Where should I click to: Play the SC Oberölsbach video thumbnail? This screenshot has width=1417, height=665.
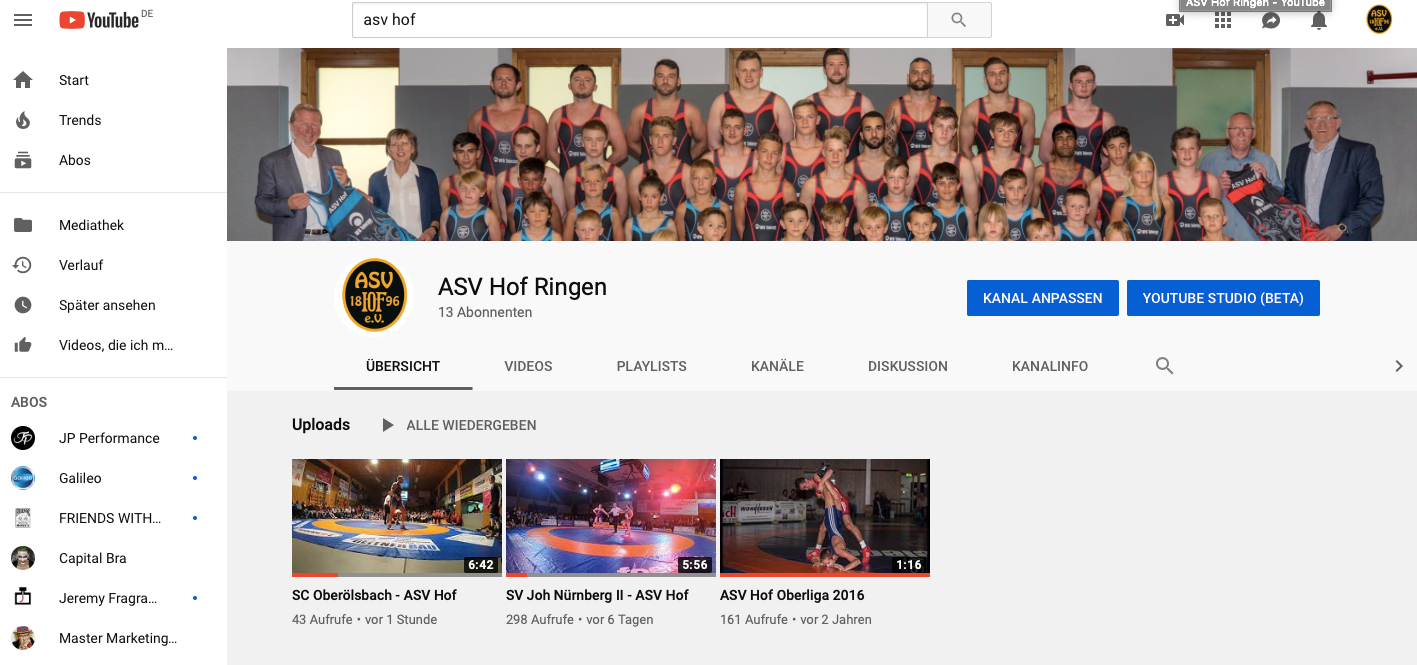pyautogui.click(x=397, y=518)
